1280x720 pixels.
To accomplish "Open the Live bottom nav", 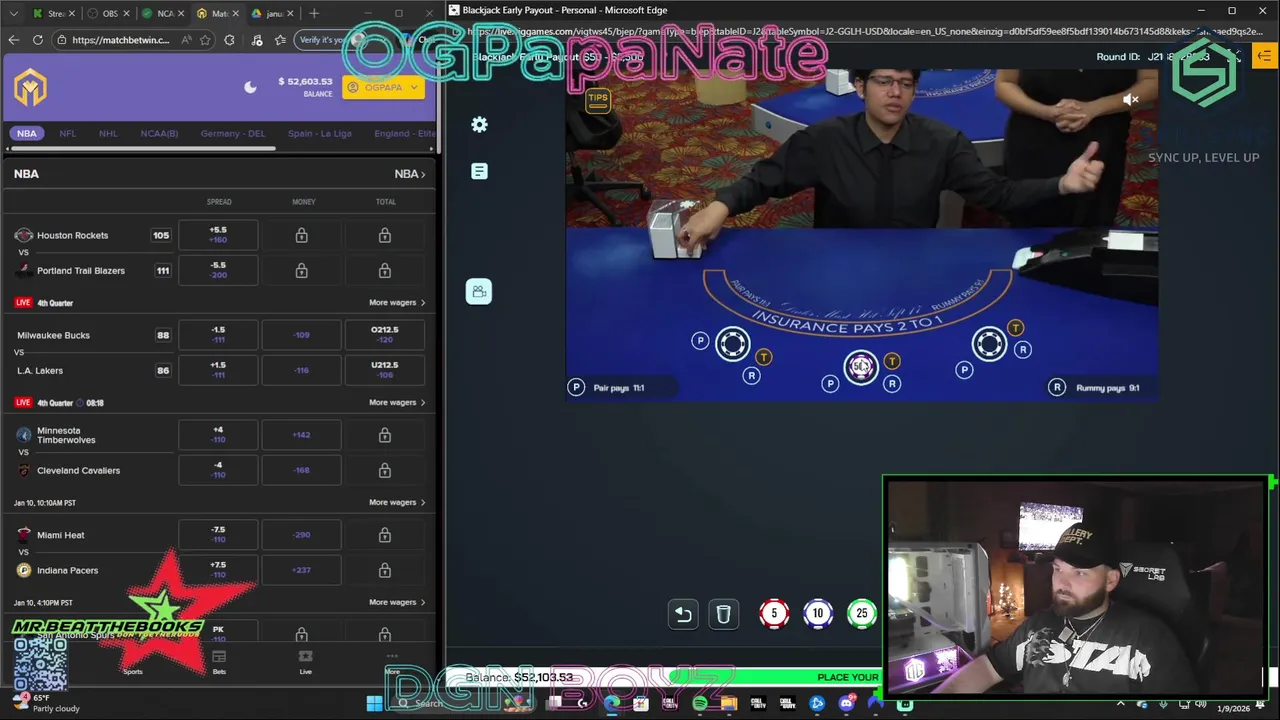I will [x=306, y=662].
